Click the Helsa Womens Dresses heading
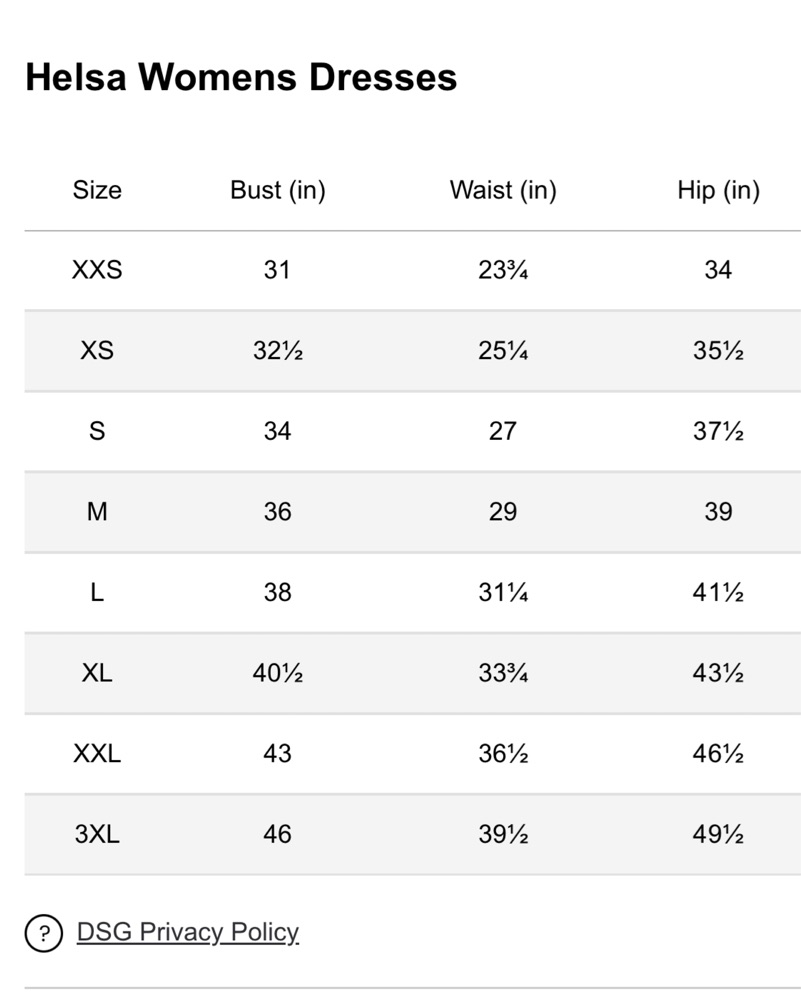801x1000 pixels. point(241,77)
